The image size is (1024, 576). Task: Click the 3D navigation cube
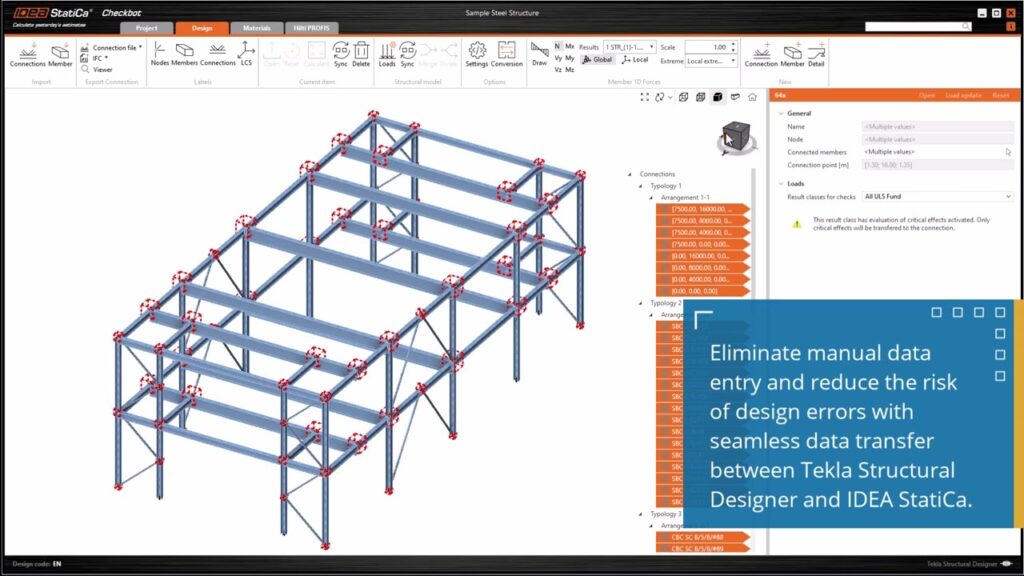point(737,137)
